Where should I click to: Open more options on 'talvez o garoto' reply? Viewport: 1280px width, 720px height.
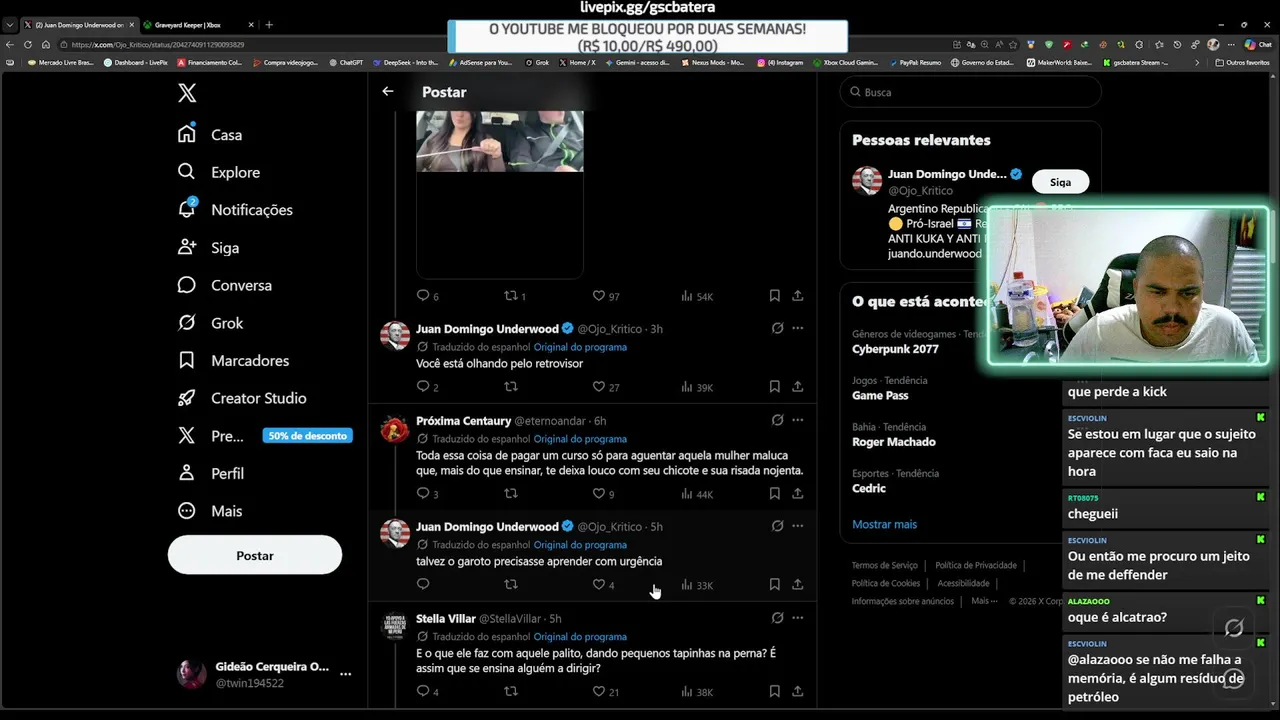click(x=797, y=526)
